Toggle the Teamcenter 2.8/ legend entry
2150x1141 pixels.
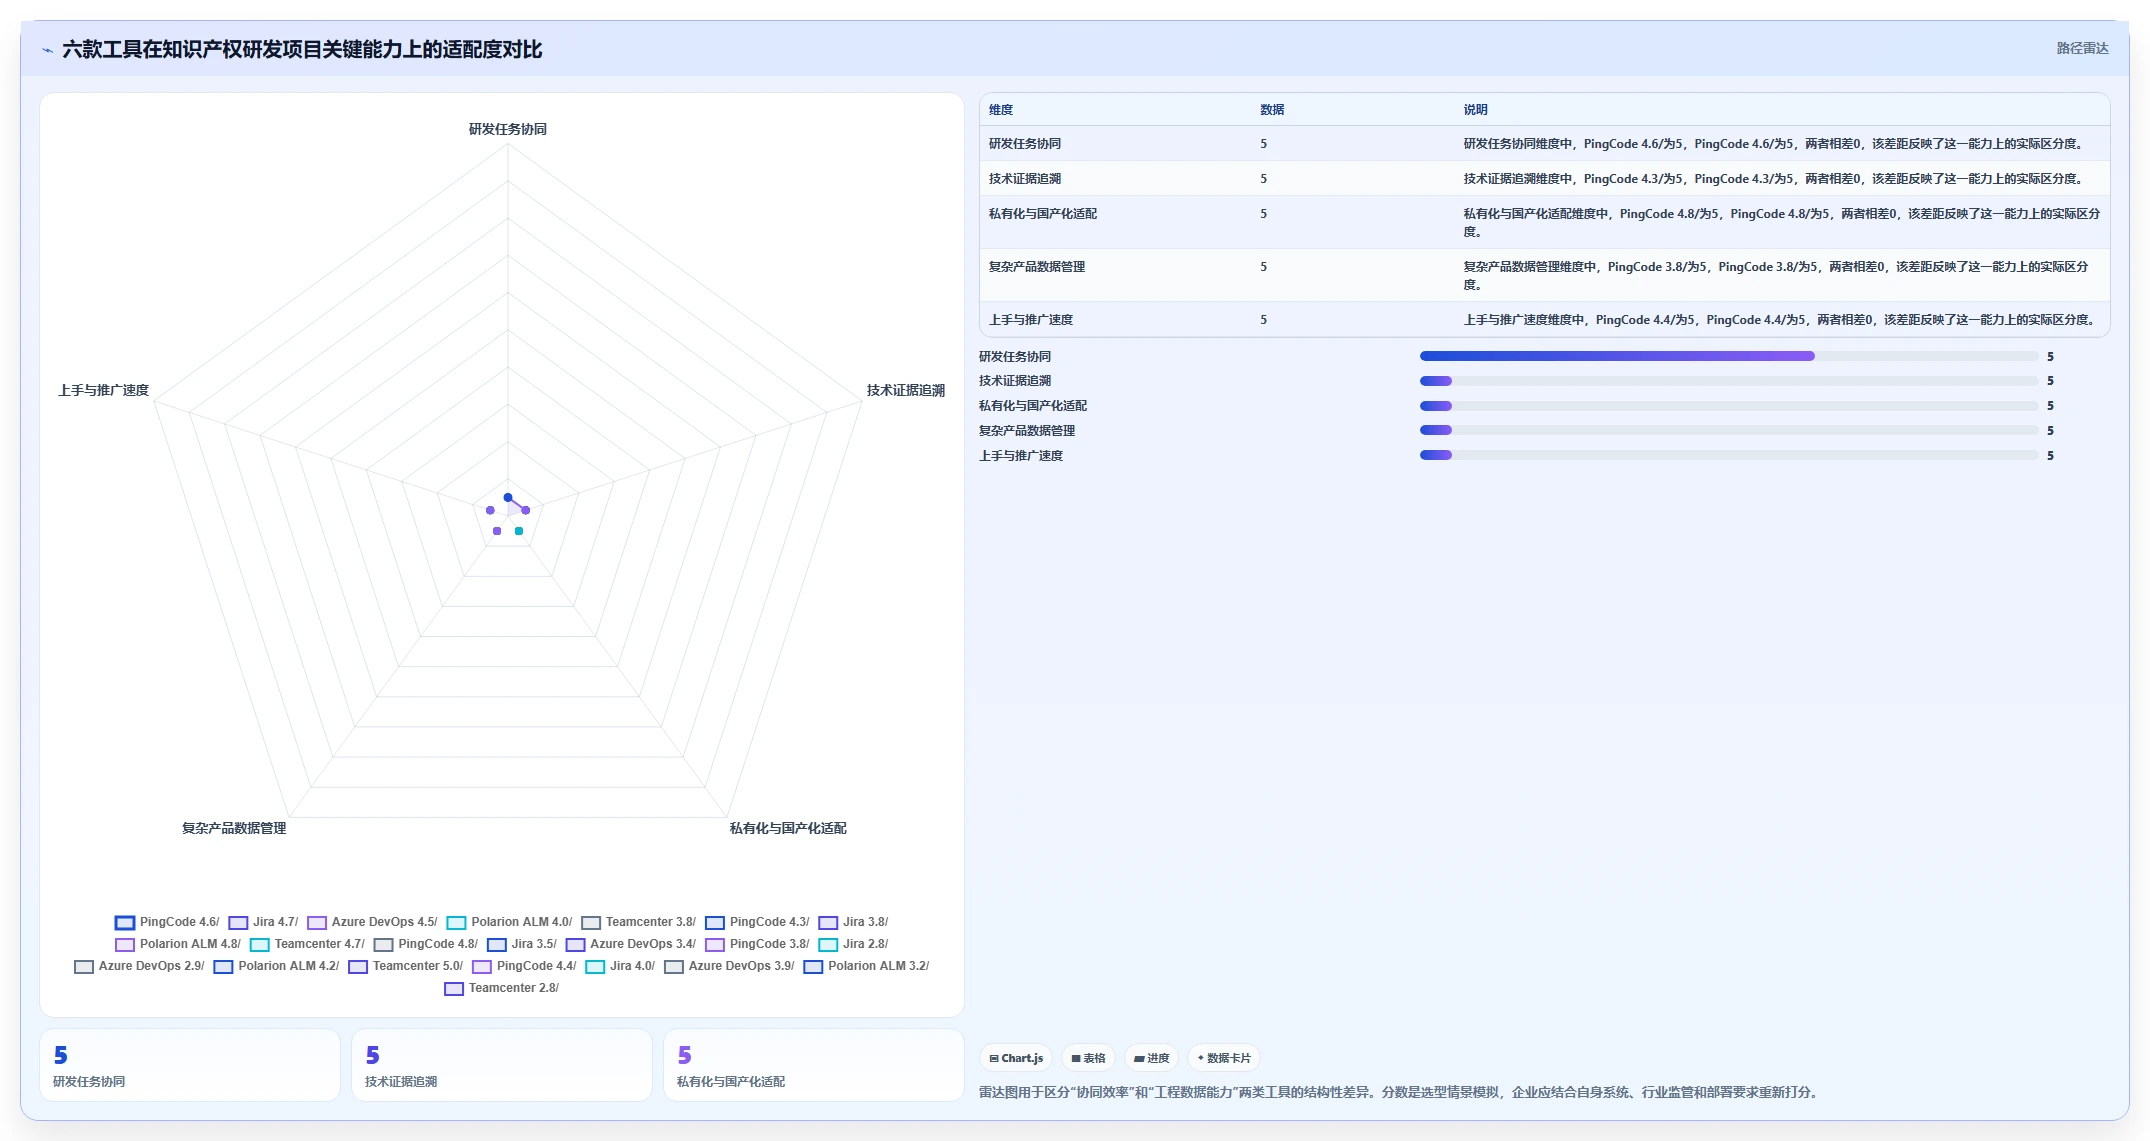pos(502,988)
